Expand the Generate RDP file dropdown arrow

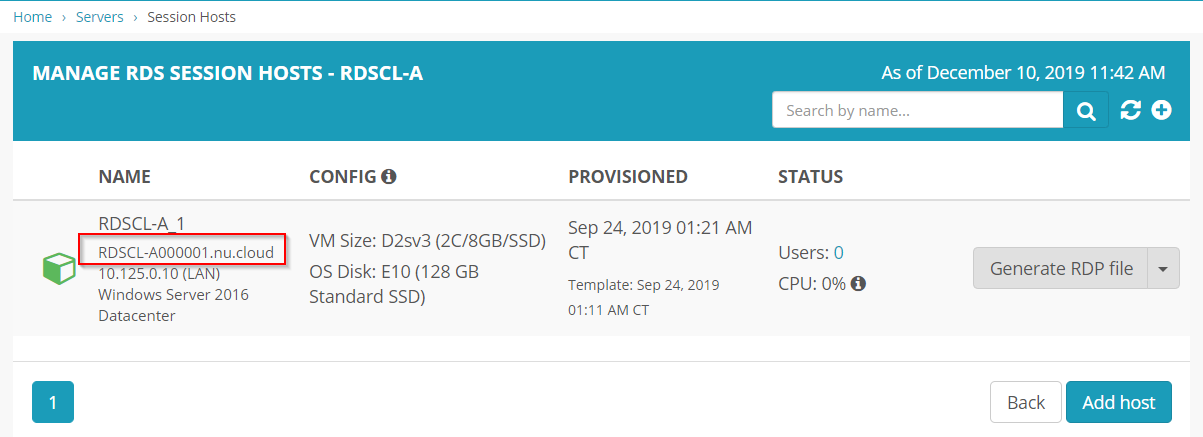1163,268
